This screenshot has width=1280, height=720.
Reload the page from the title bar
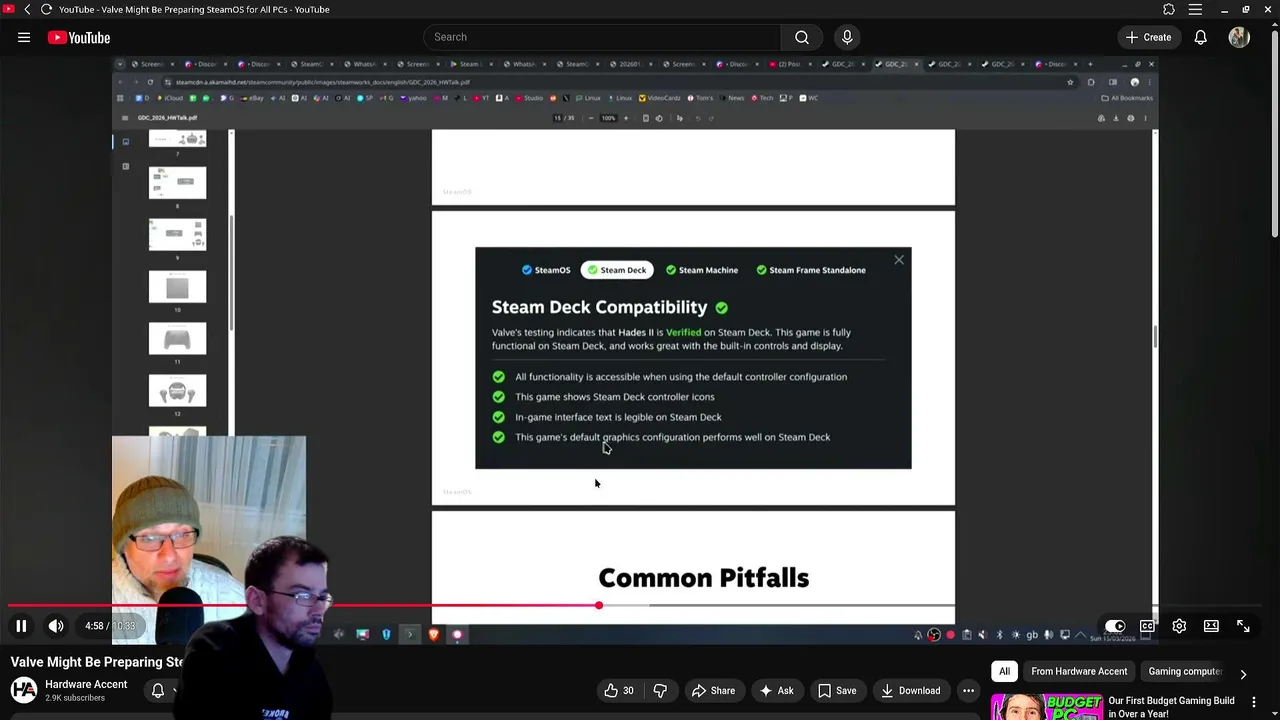[46, 9]
